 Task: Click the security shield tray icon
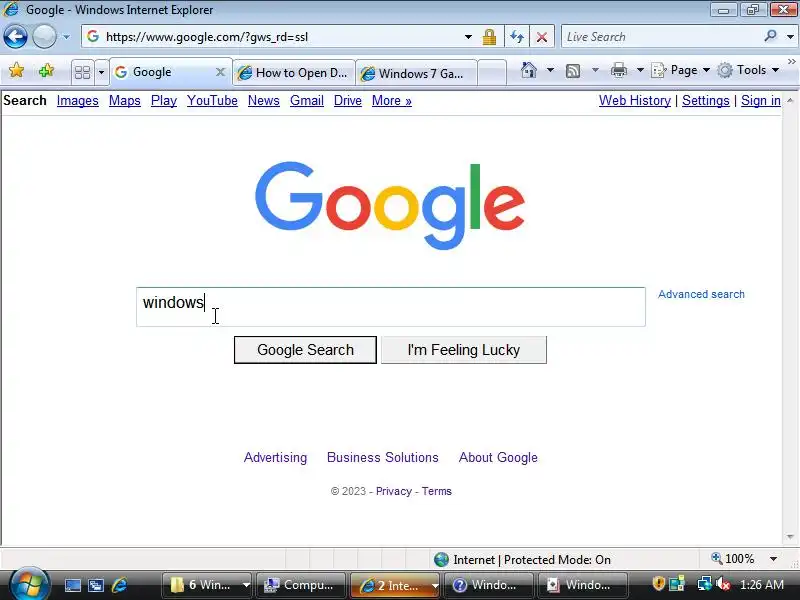click(658, 584)
